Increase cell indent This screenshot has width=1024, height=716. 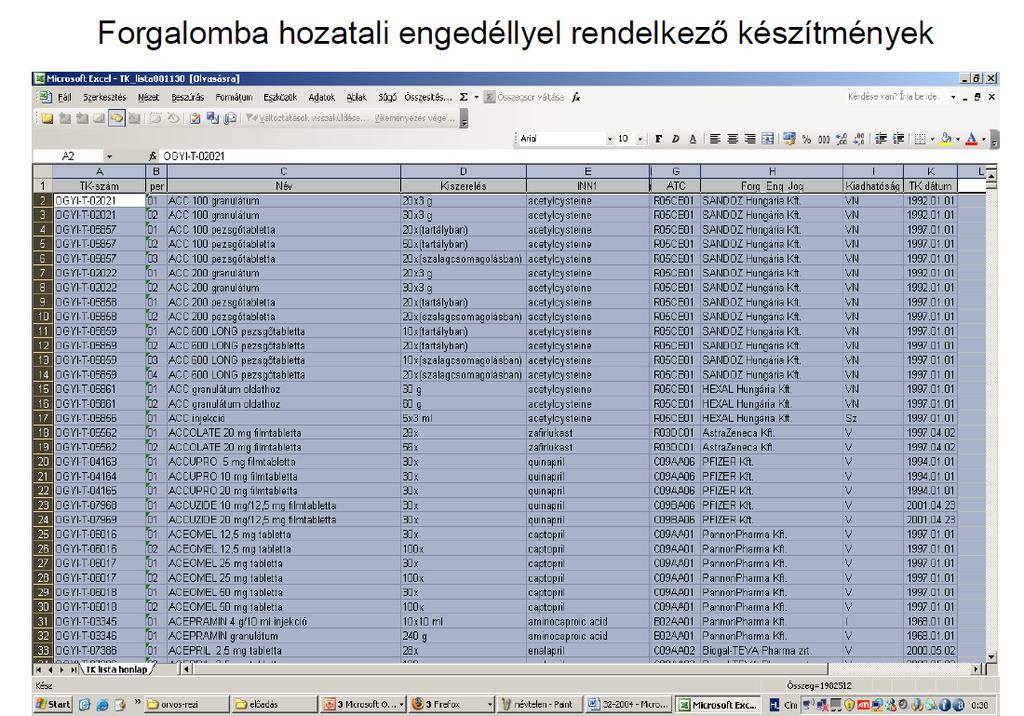899,138
